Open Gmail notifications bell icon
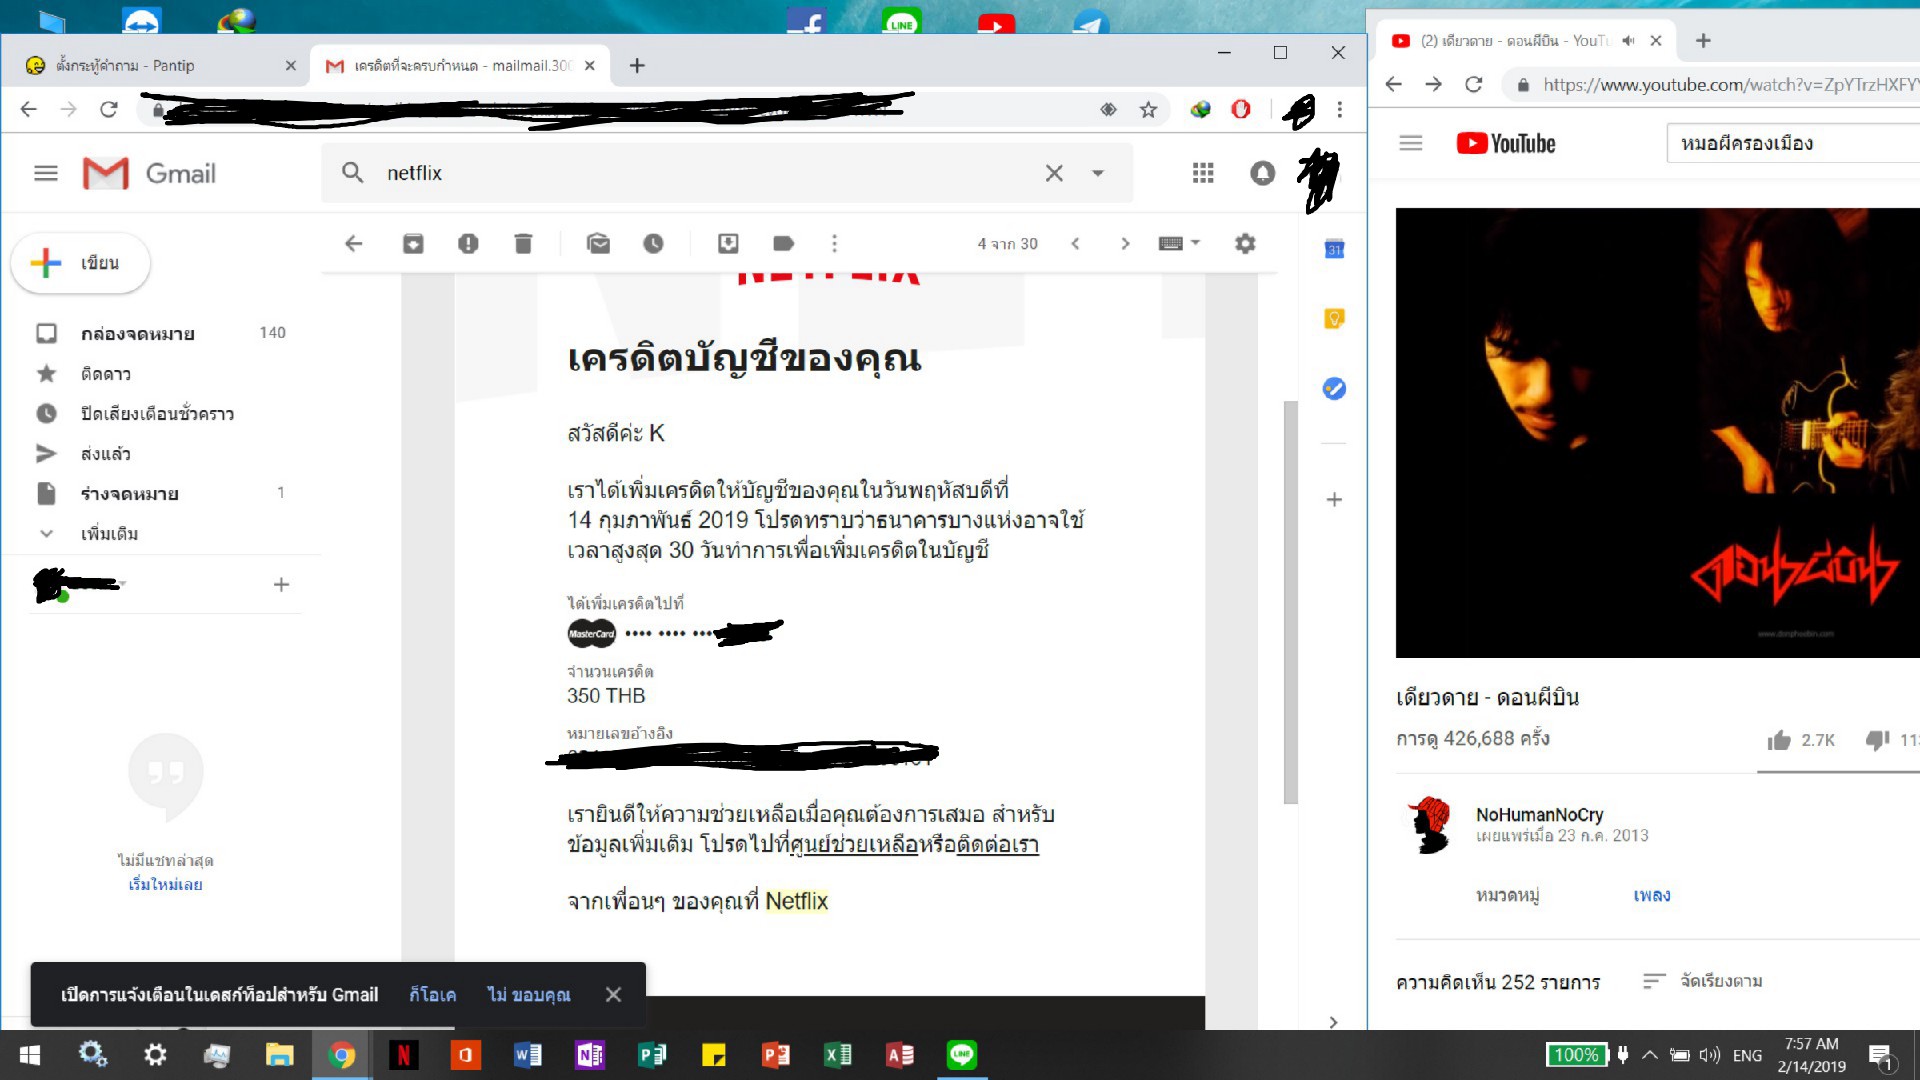 pyautogui.click(x=1262, y=173)
